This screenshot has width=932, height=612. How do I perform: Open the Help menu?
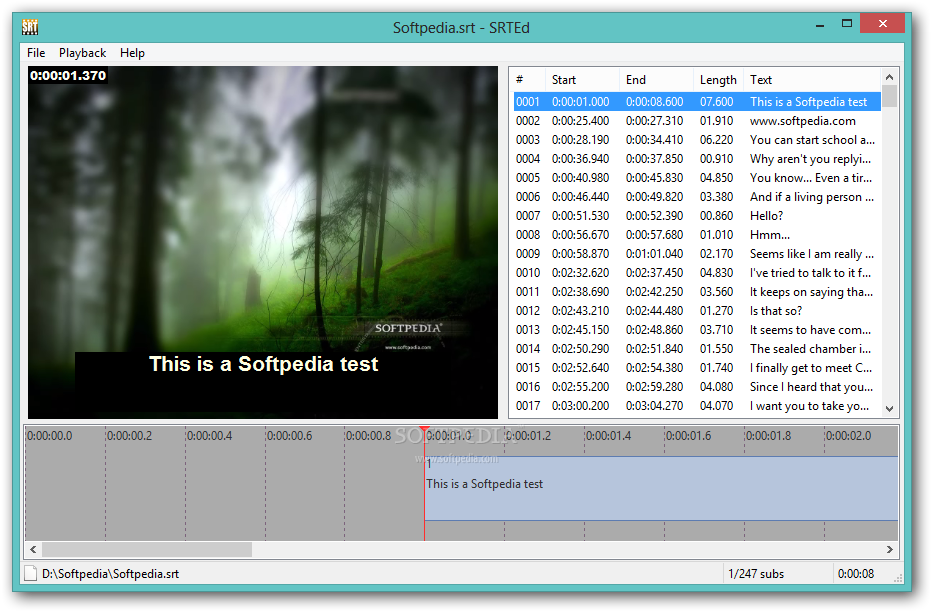132,53
